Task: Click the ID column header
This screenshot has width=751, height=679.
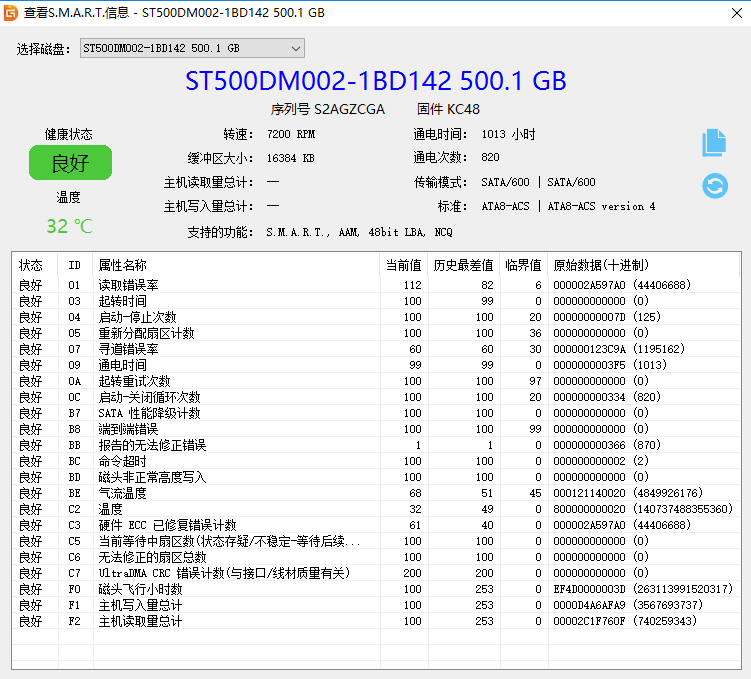Action: tap(74, 265)
